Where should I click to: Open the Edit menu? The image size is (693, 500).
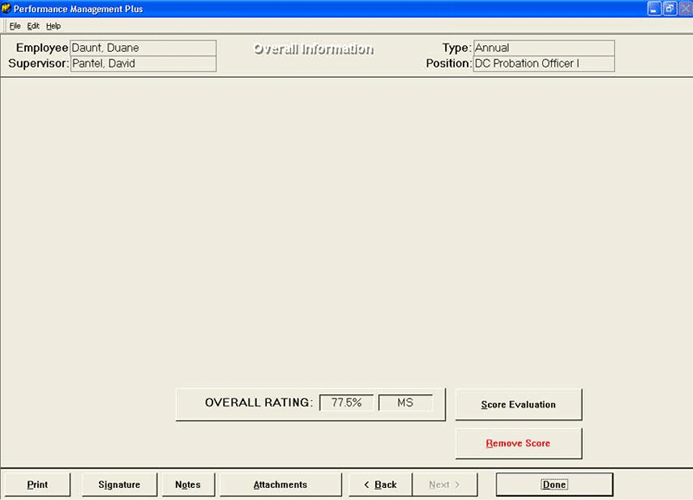click(x=33, y=26)
